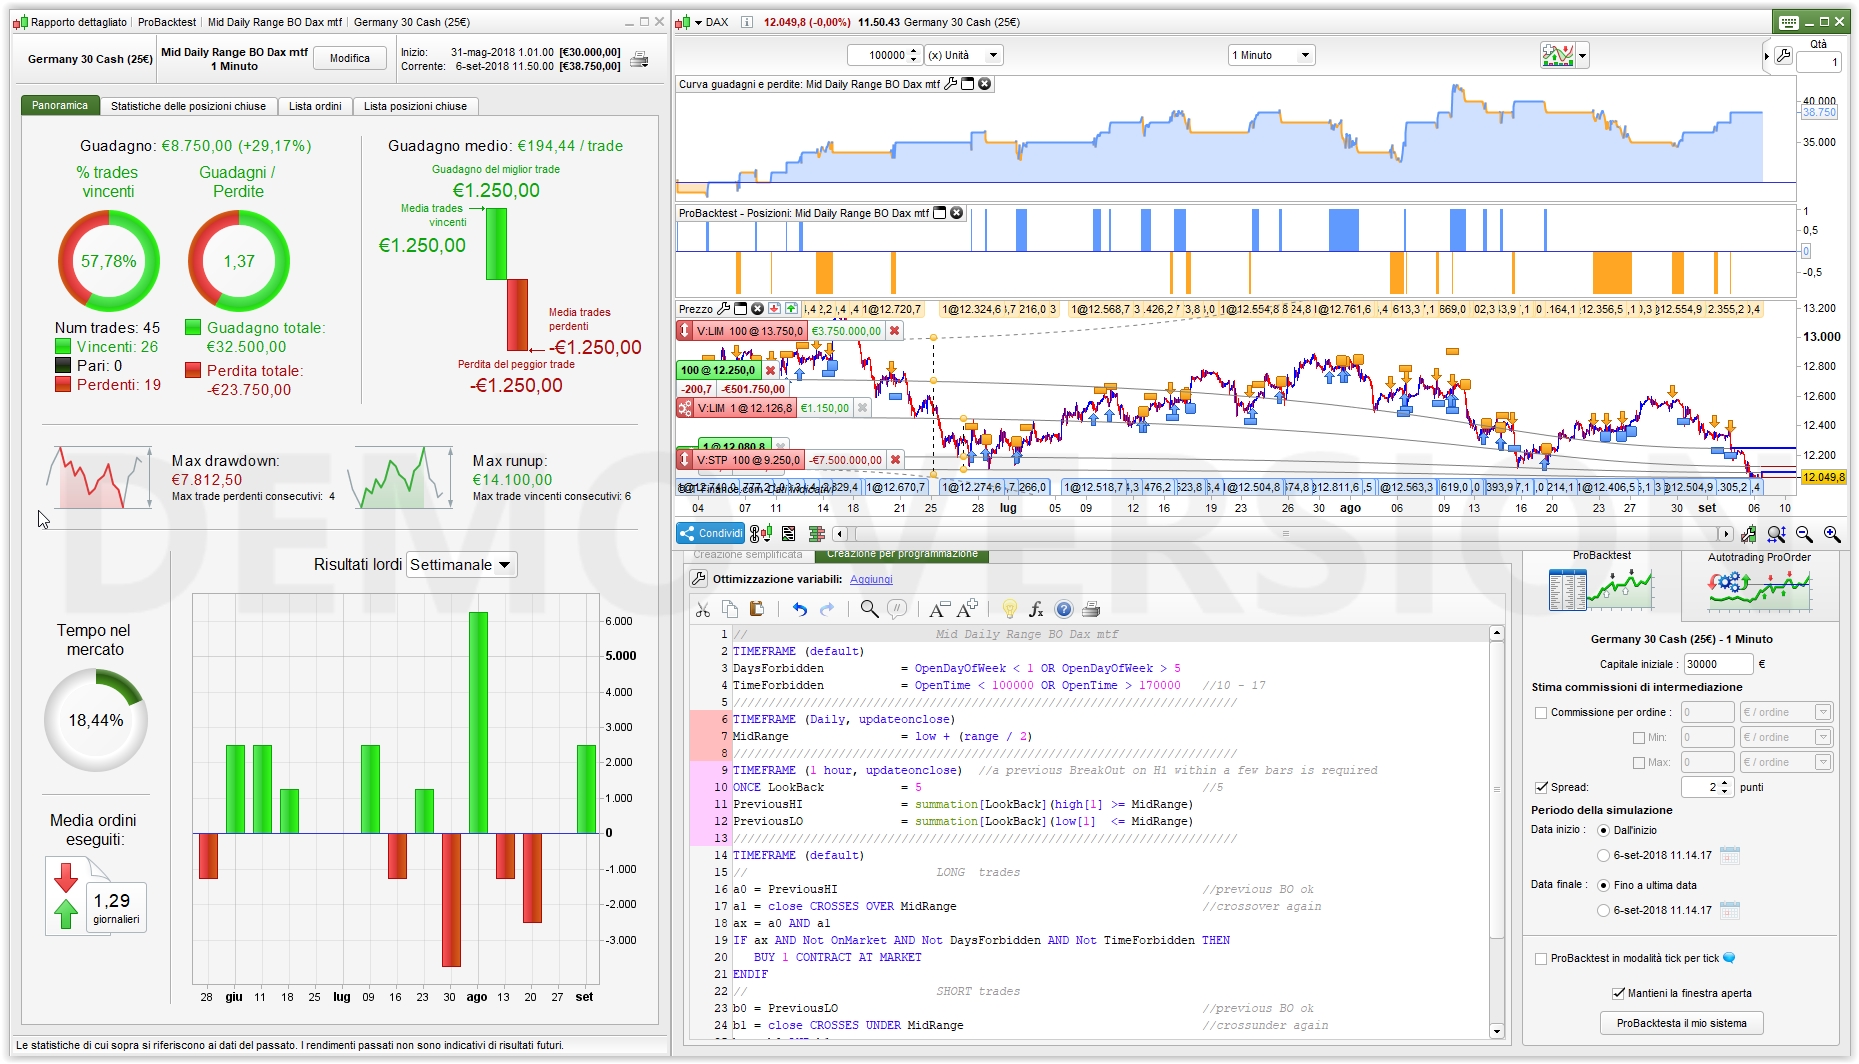Open the DAX chart type dropdown arrow
The height and width of the screenshot is (1064, 1859).
point(698,22)
